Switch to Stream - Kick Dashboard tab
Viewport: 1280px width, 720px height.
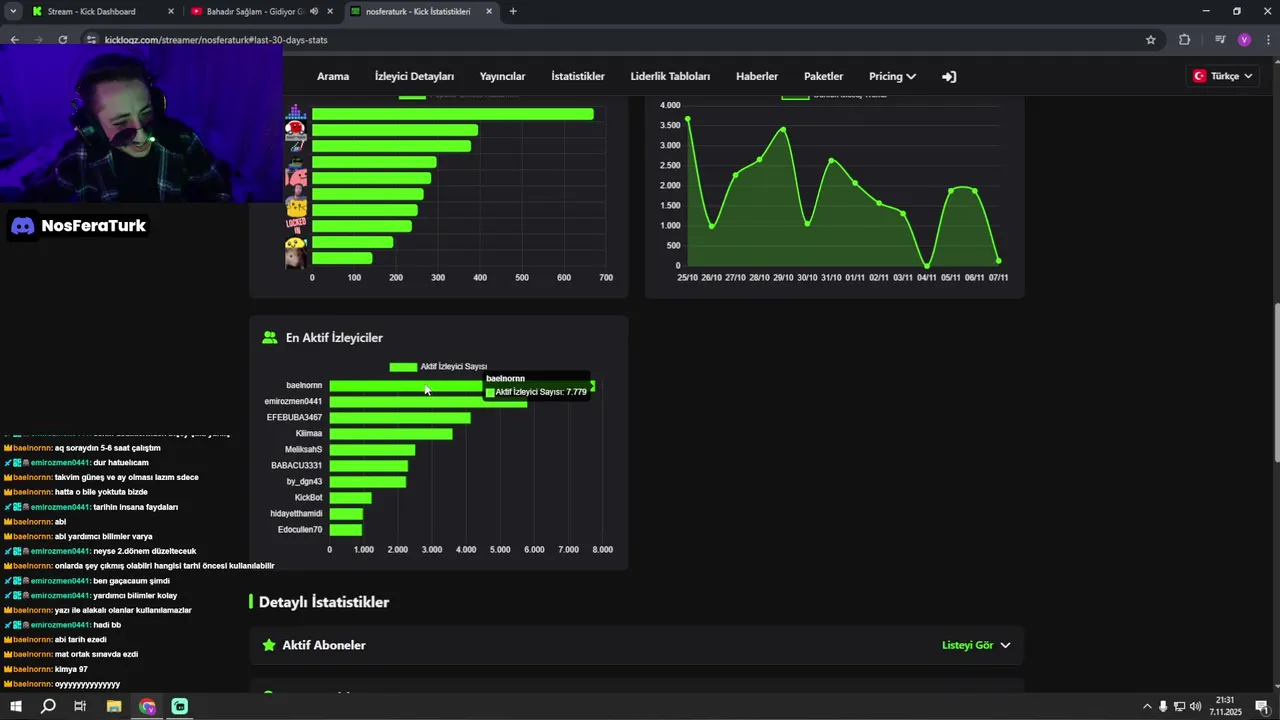[x=92, y=12]
